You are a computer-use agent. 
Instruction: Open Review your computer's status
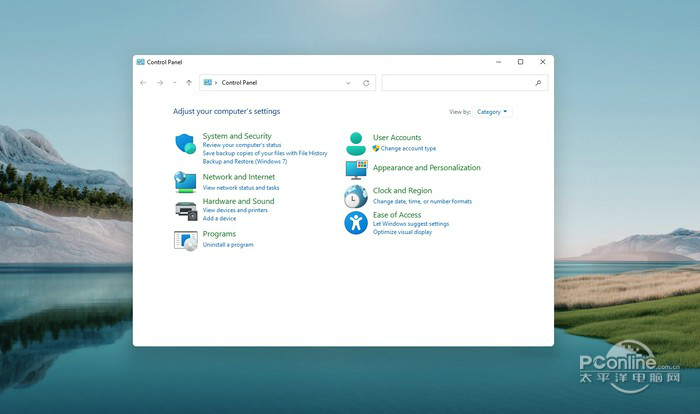[242, 145]
